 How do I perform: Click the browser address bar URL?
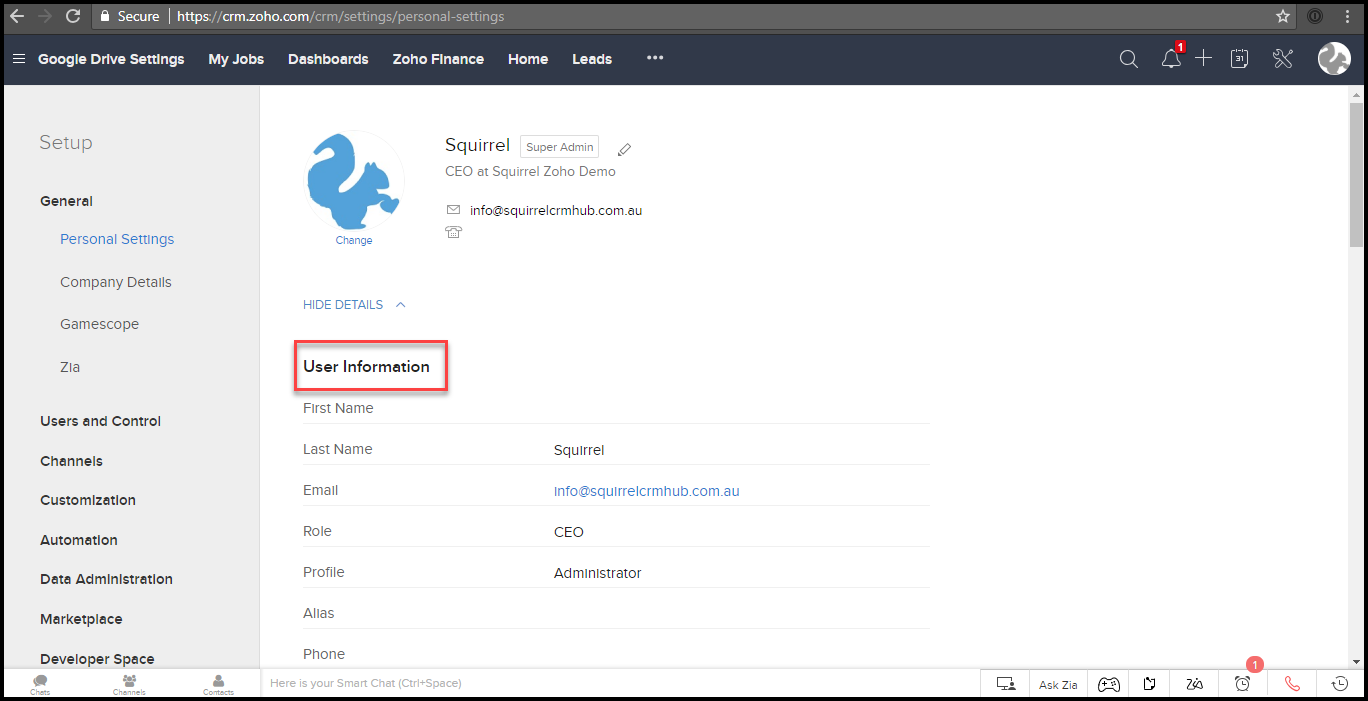(x=340, y=16)
